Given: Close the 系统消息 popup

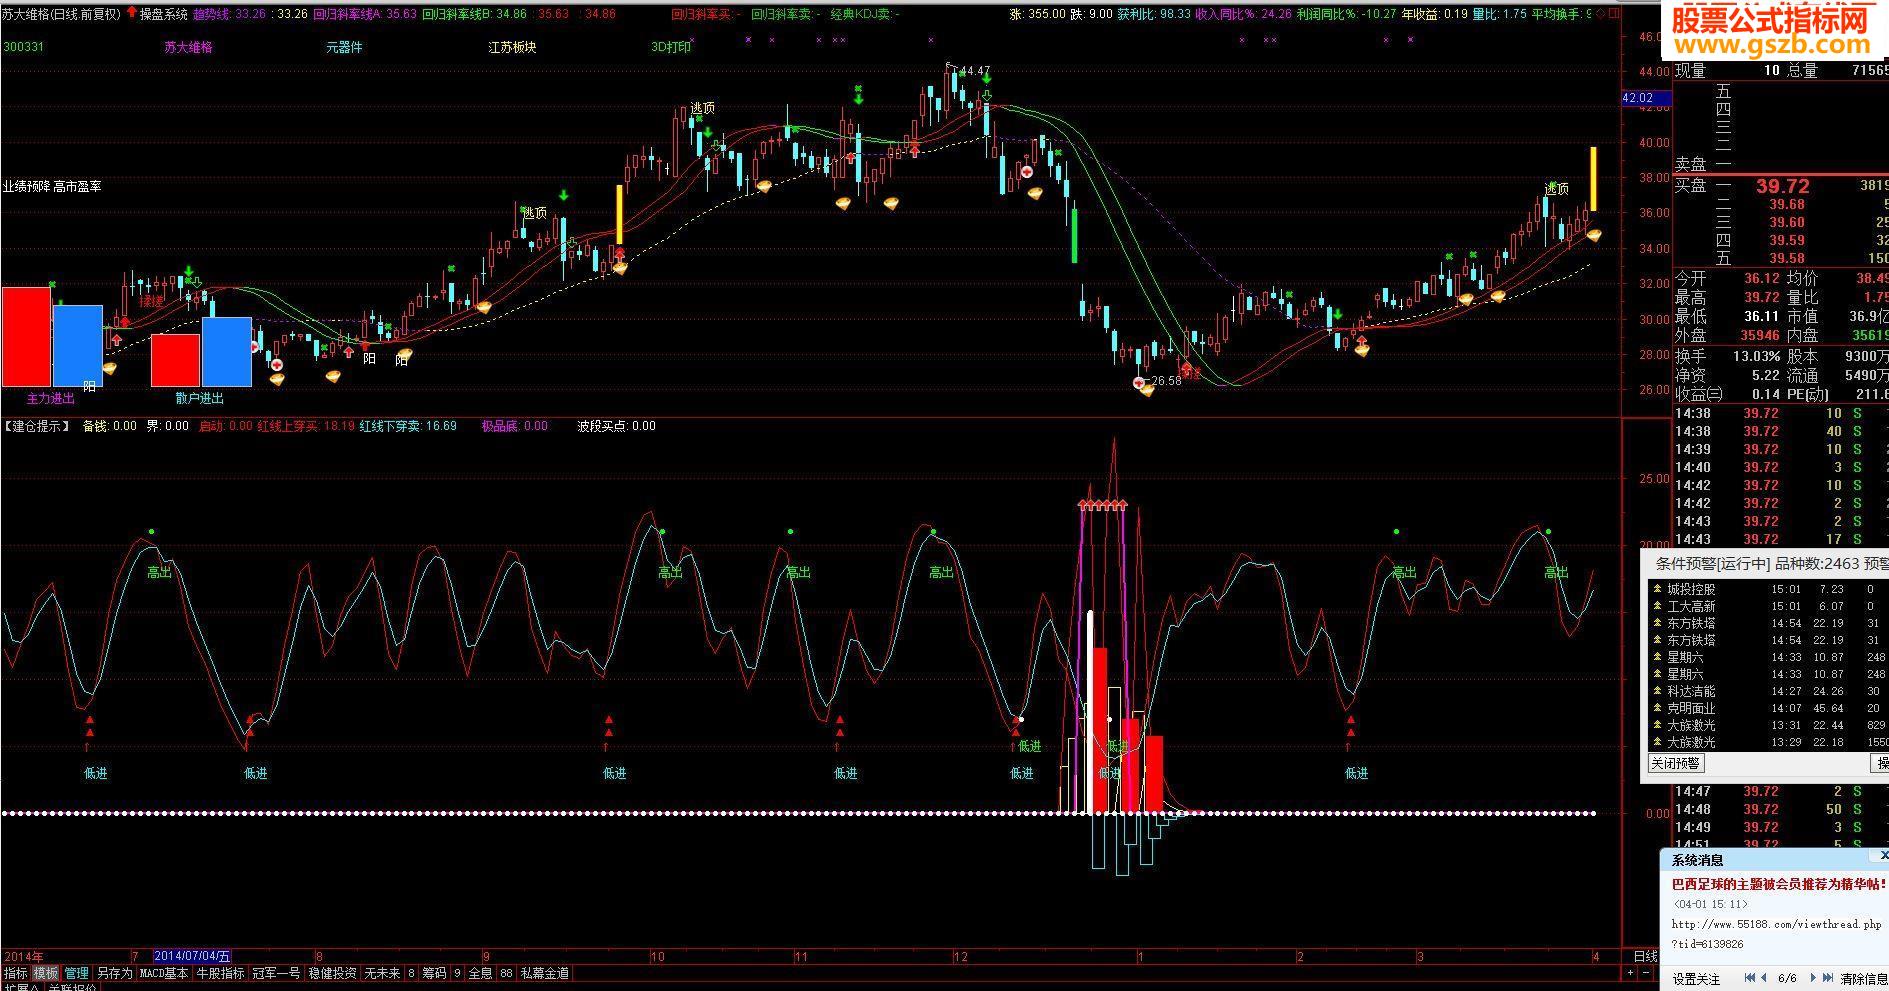Looking at the screenshot, I should [x=1882, y=856].
